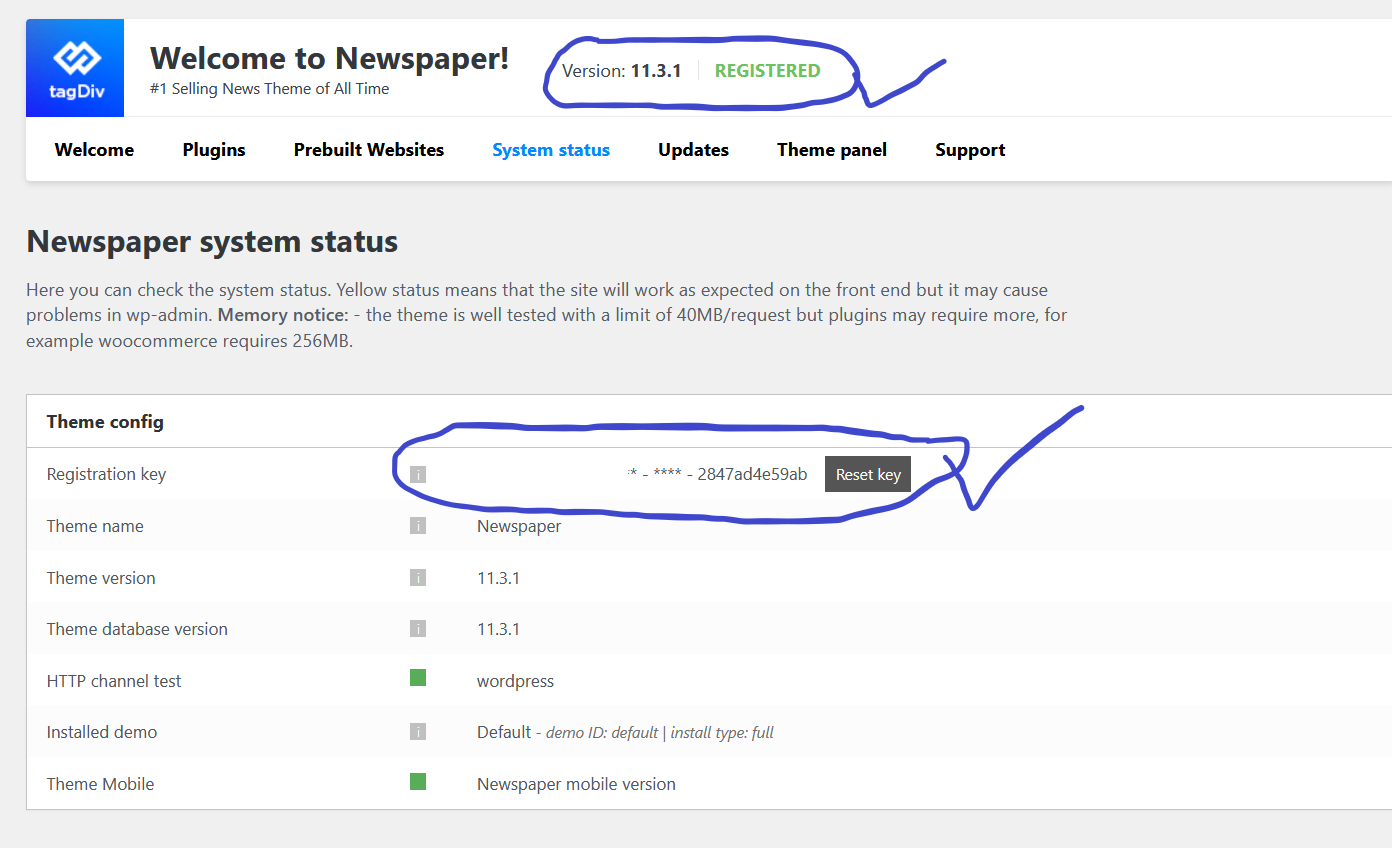
Task: Click the Theme version value 11.3.1
Action: 498,578
